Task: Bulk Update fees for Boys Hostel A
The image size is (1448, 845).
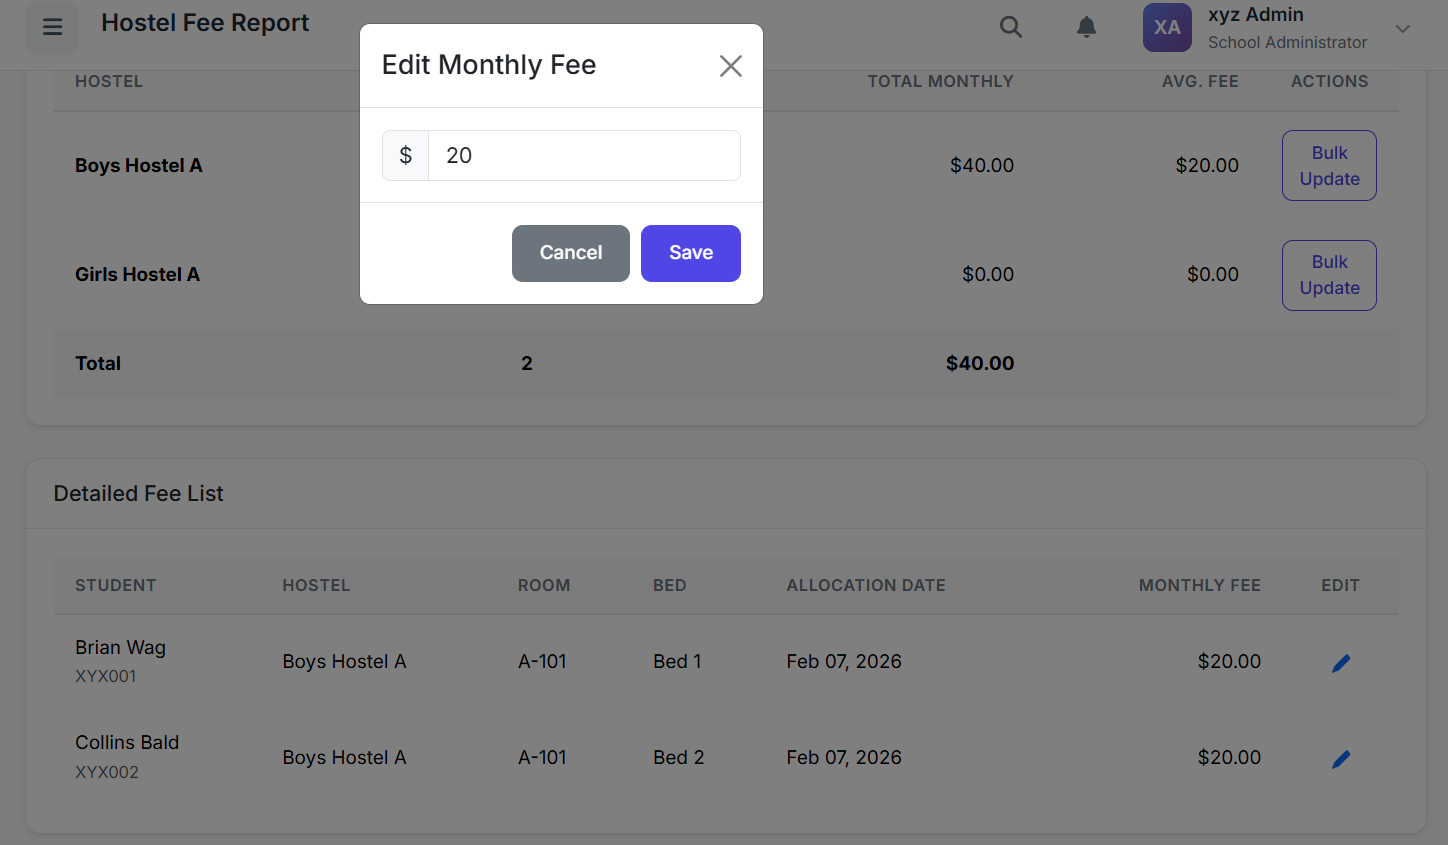Action: click(x=1329, y=166)
